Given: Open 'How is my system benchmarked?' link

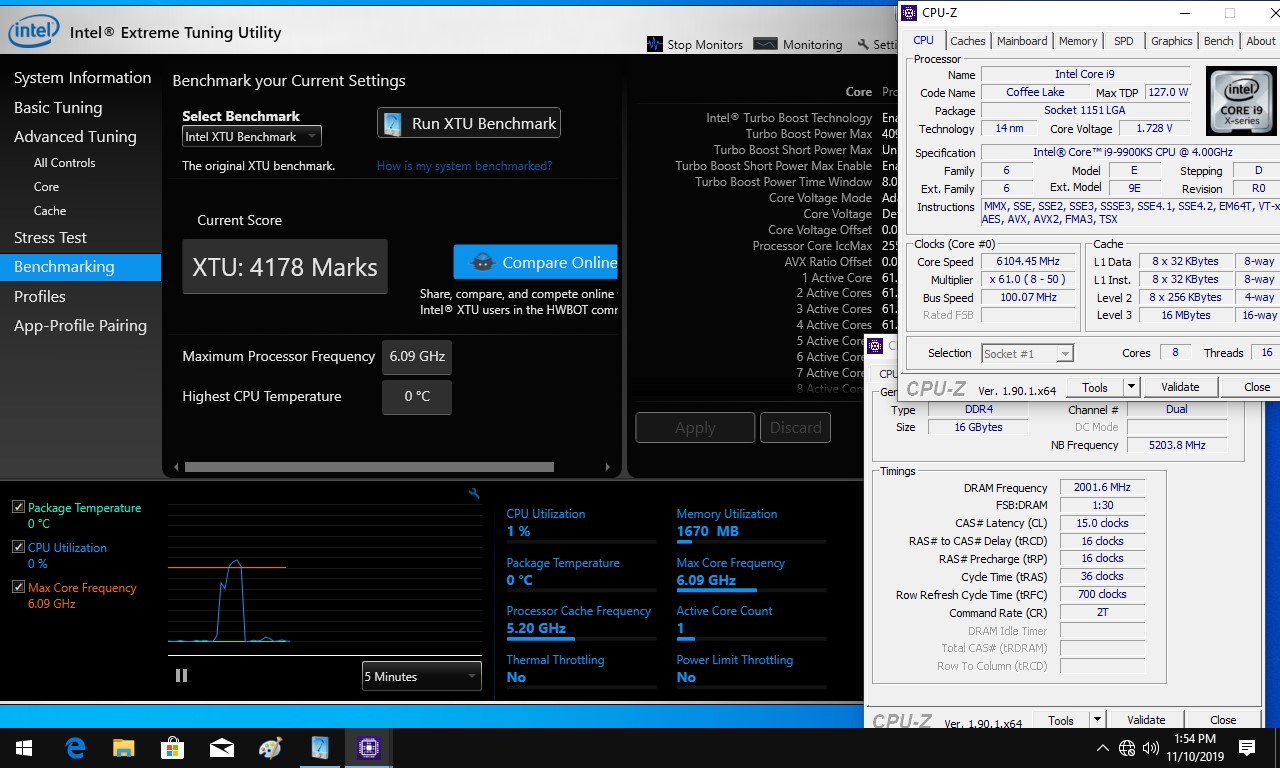Looking at the screenshot, I should [x=464, y=166].
